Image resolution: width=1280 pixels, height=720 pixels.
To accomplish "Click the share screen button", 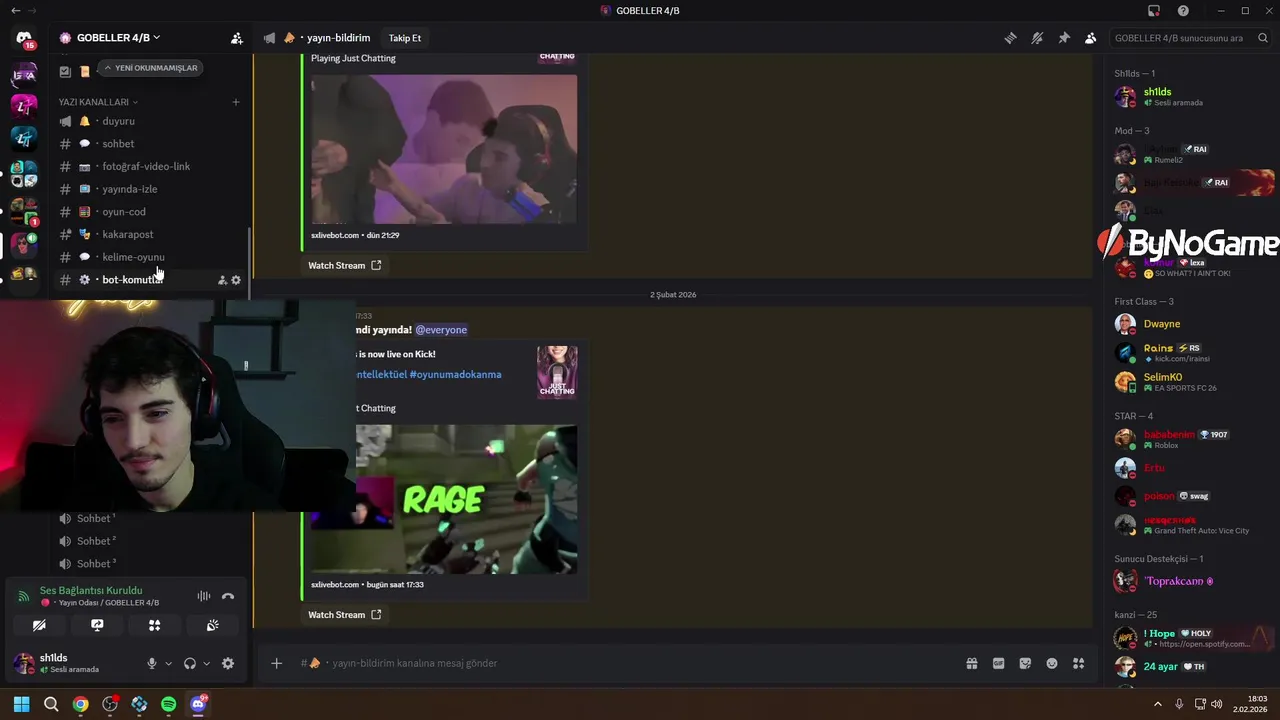I will [x=97, y=625].
